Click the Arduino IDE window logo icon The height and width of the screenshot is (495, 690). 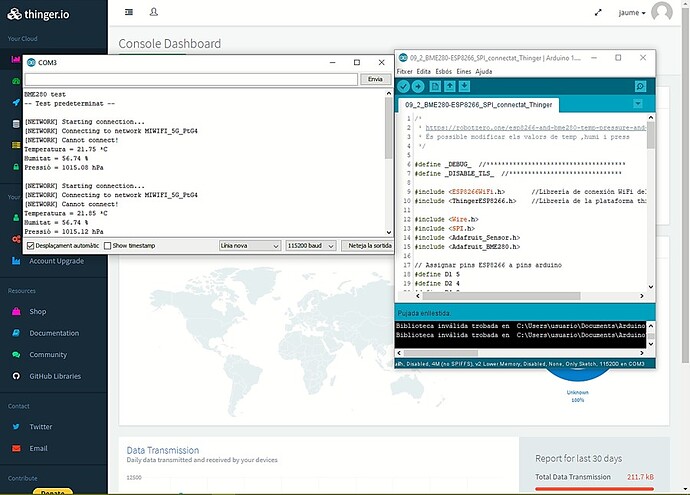click(x=403, y=58)
